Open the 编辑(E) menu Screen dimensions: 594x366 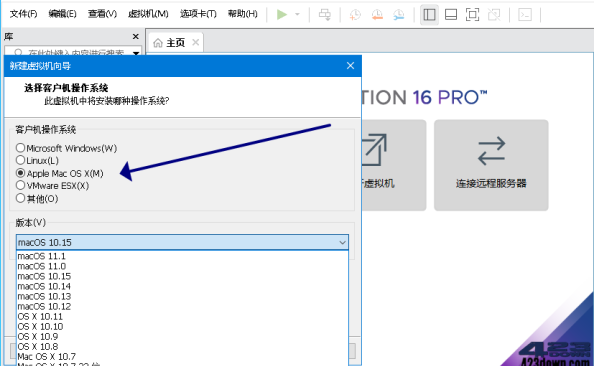pyautogui.click(x=63, y=14)
